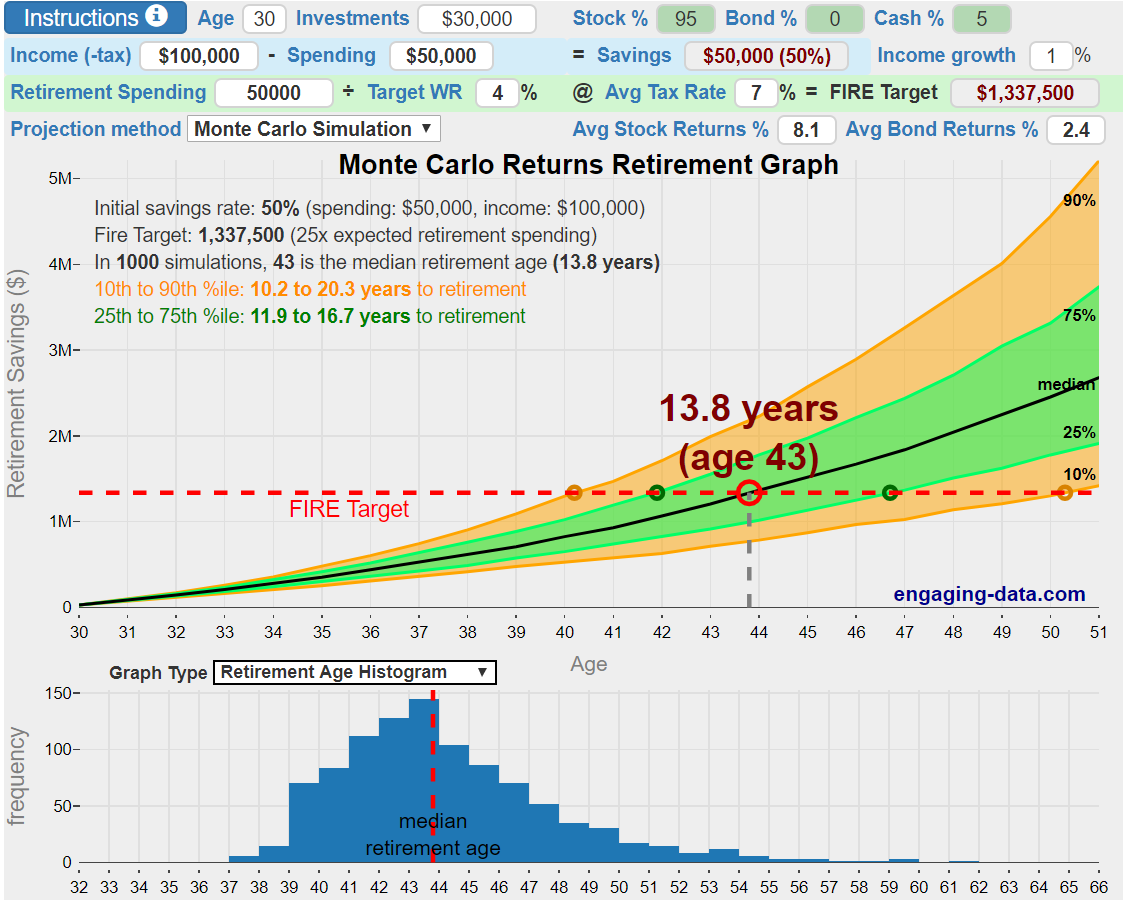The width and height of the screenshot is (1123, 900).
Task: Click the '75%' band label
Action: coord(1079,315)
